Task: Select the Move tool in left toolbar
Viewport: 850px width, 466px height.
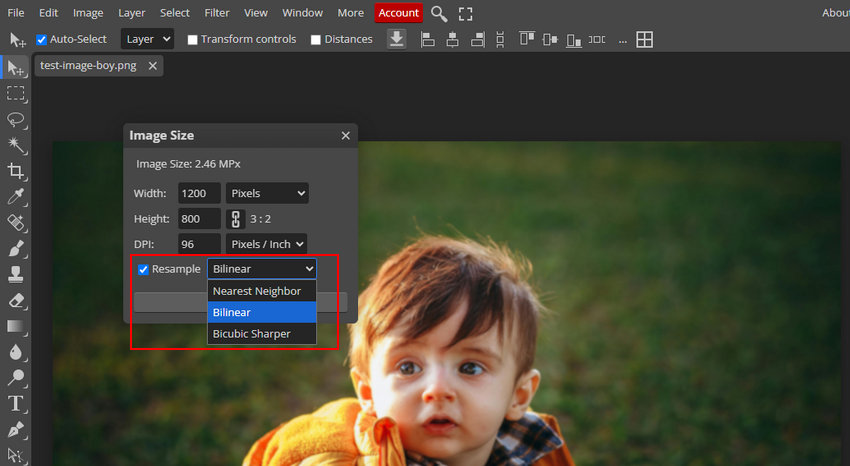Action: pyautogui.click(x=16, y=68)
